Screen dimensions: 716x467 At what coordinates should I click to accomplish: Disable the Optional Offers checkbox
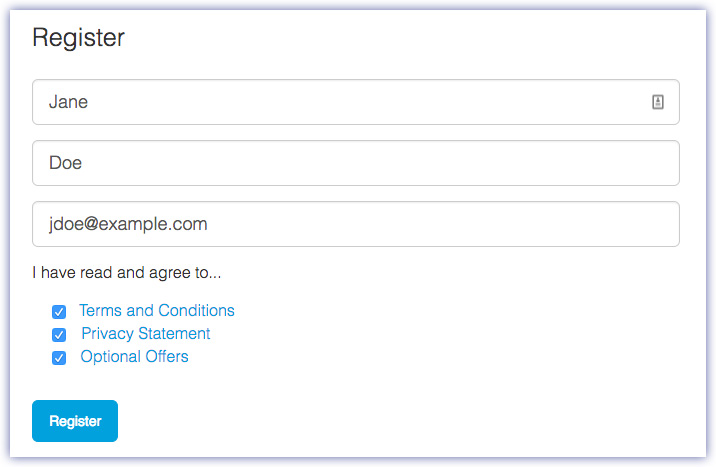[59, 358]
